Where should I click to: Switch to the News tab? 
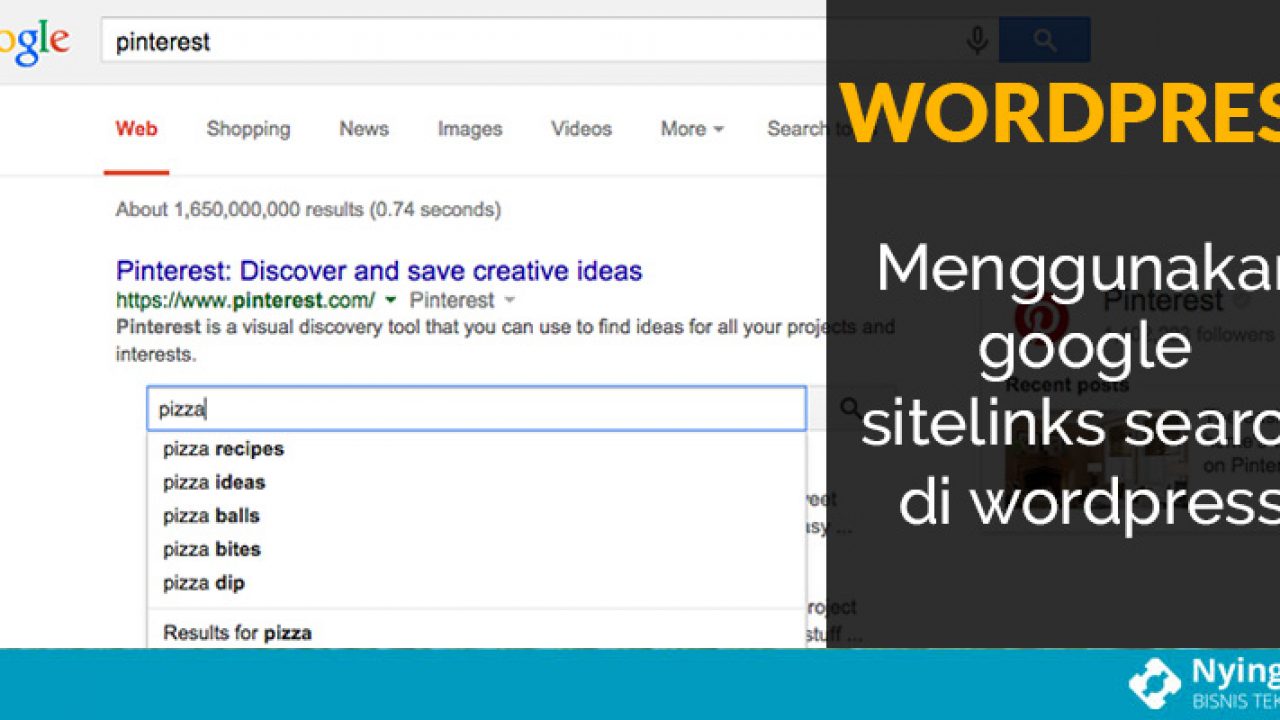(x=363, y=128)
